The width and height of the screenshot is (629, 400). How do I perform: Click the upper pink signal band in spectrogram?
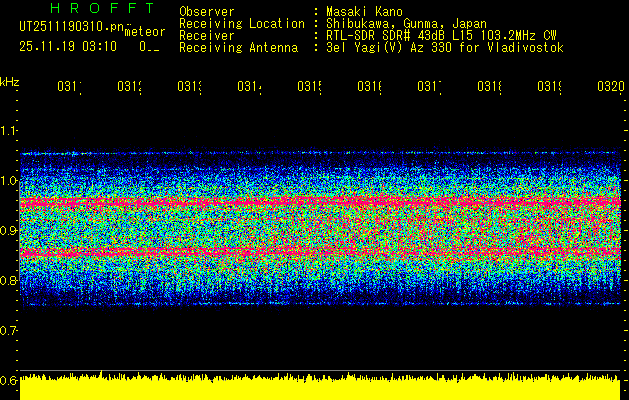(x=320, y=203)
